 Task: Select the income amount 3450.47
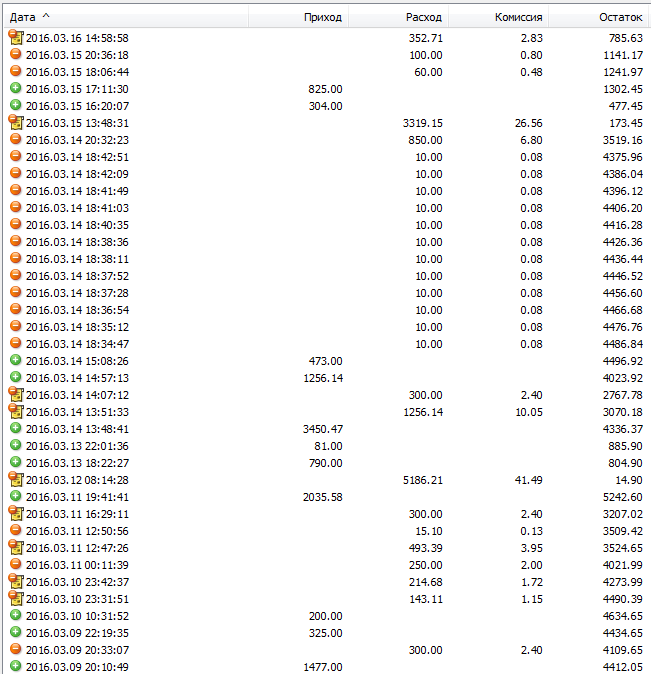click(322, 429)
